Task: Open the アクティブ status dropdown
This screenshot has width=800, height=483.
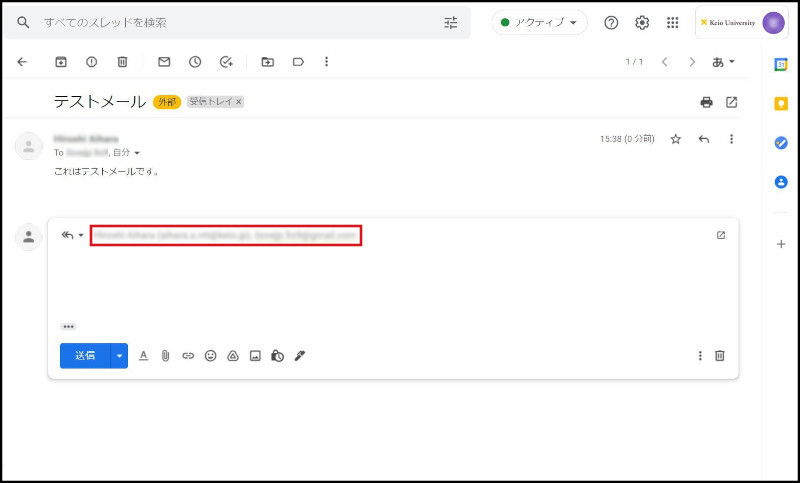Action: click(539, 22)
